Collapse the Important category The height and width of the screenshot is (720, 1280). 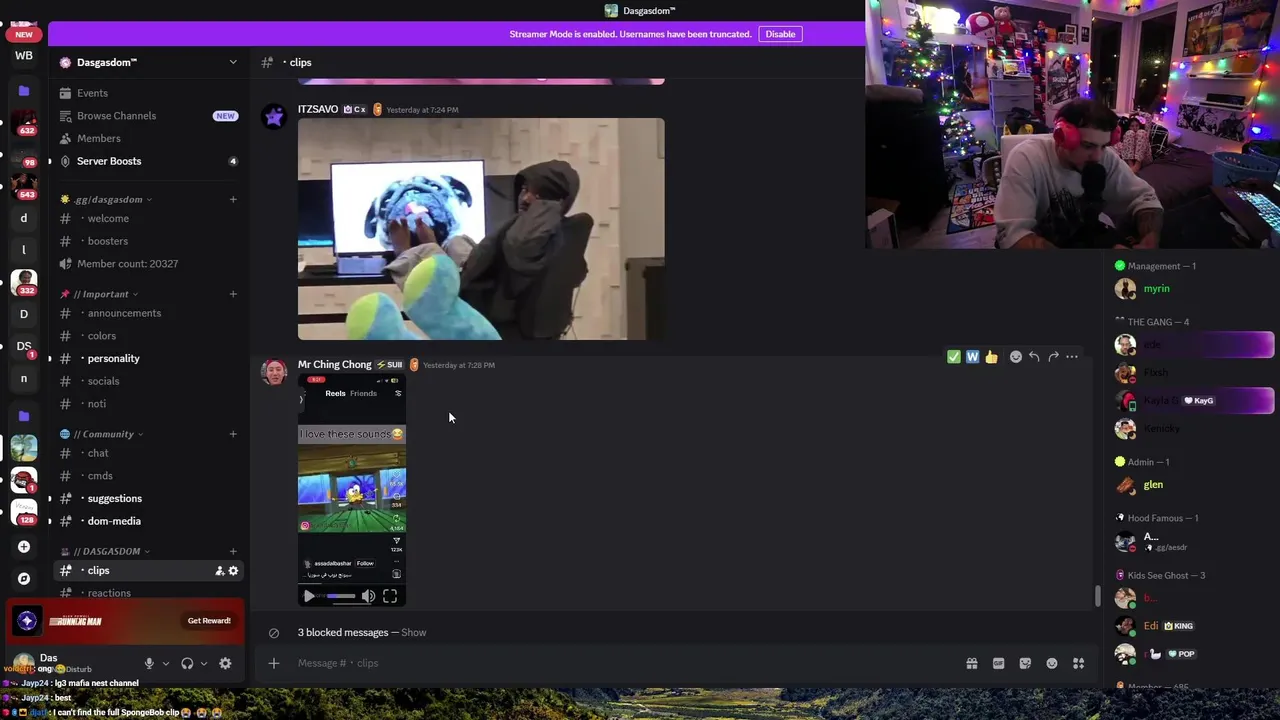coord(98,294)
